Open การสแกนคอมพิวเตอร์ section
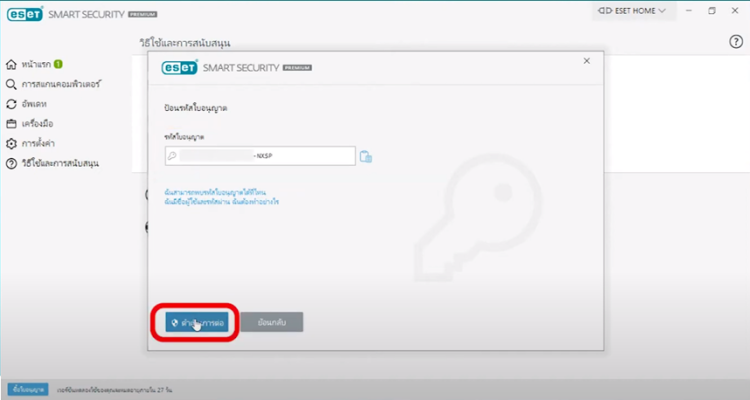Image resolution: width=750 pixels, height=400 pixels. [x=61, y=84]
